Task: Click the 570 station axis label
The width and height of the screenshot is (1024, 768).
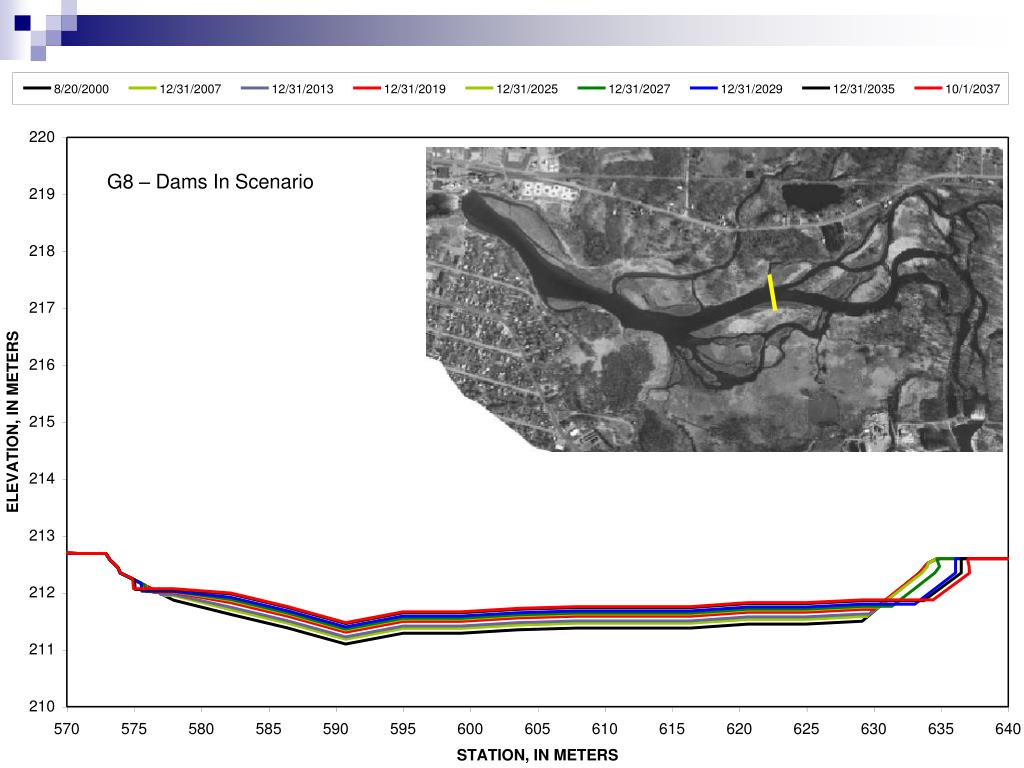Action: pos(67,729)
